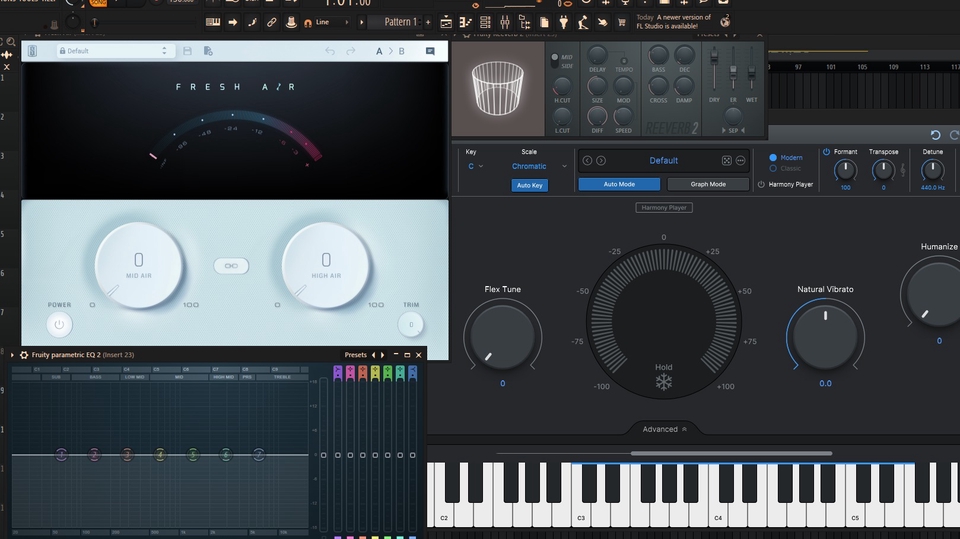The image size is (960, 539).
Task: Open the mixer icon in toolbar
Action: tap(504, 23)
